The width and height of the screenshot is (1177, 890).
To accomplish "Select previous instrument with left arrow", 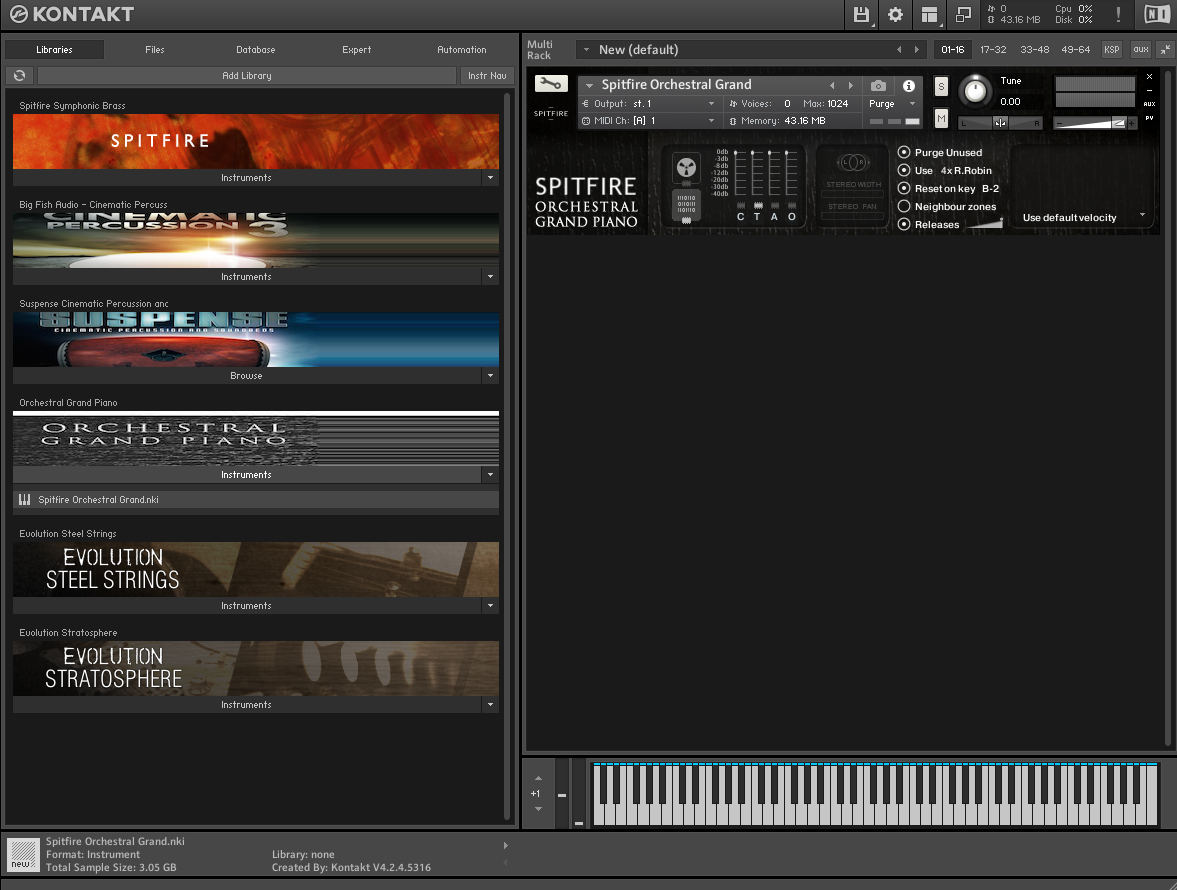I will [x=832, y=86].
